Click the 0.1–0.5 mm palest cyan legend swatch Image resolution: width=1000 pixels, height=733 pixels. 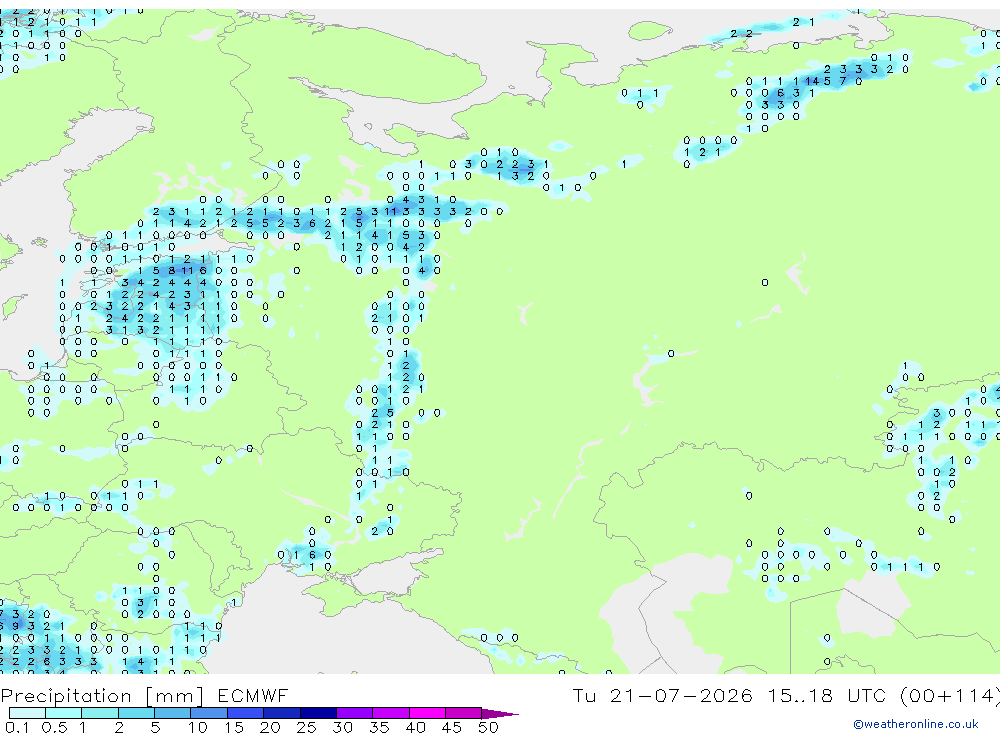click(x=27, y=713)
